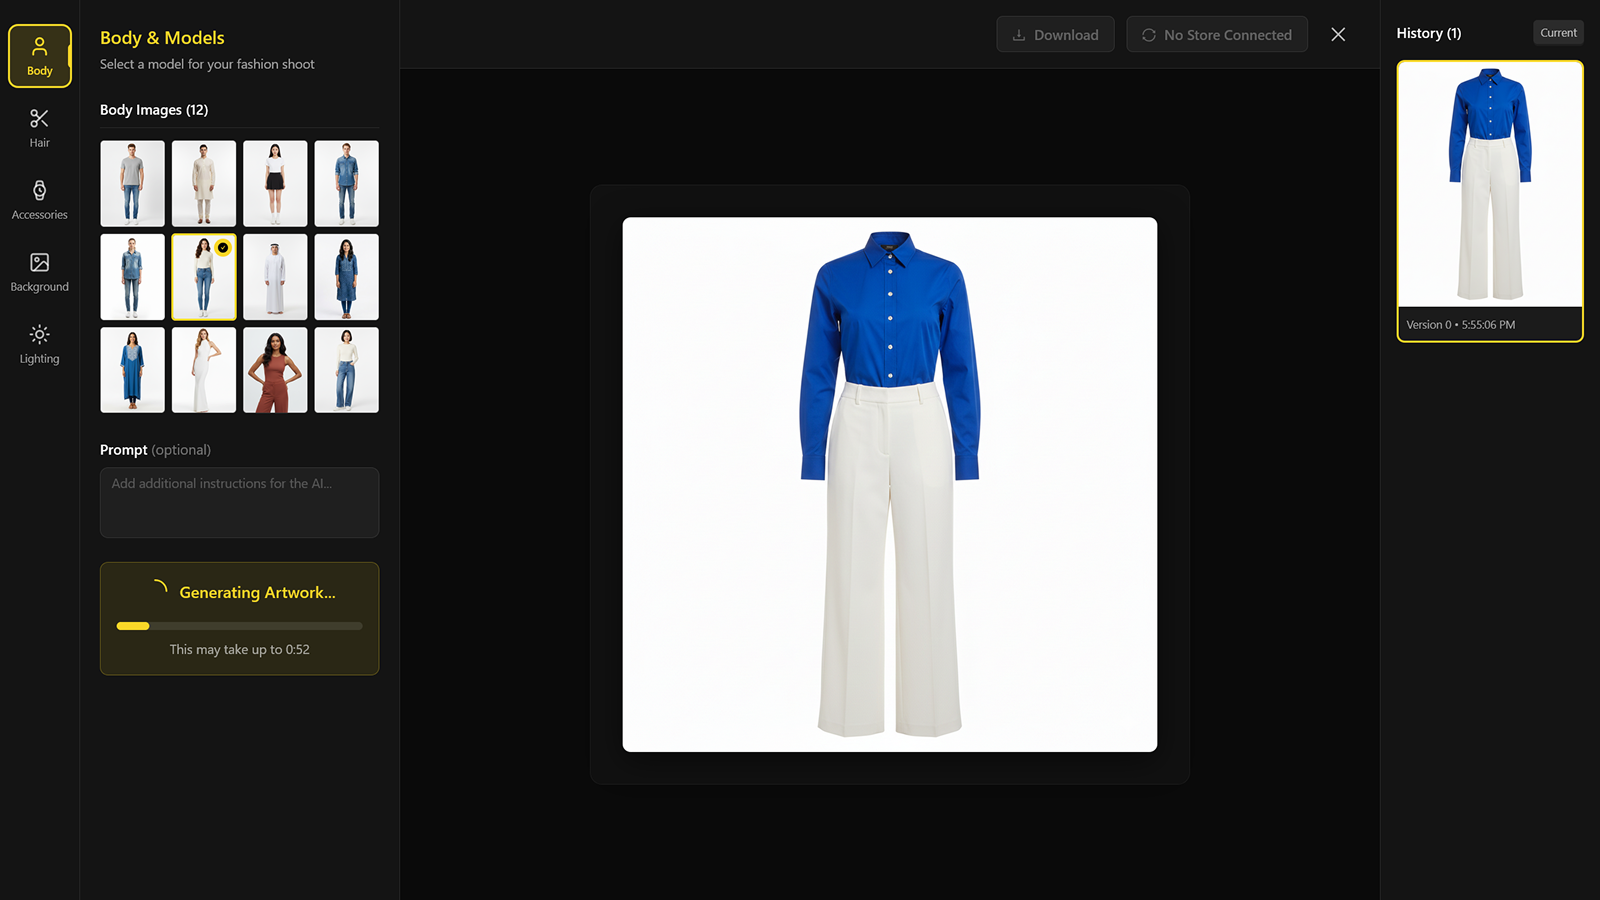Click the main garment preview image

(890, 484)
